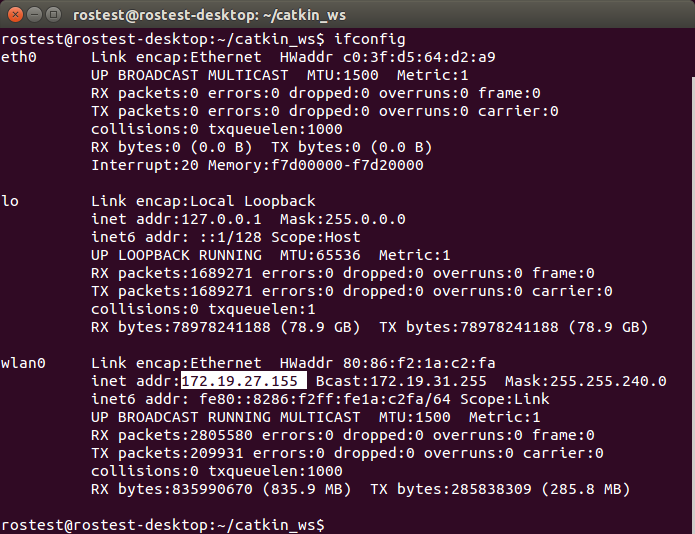Click the lo interface label
The height and width of the screenshot is (534, 695).
(10, 201)
